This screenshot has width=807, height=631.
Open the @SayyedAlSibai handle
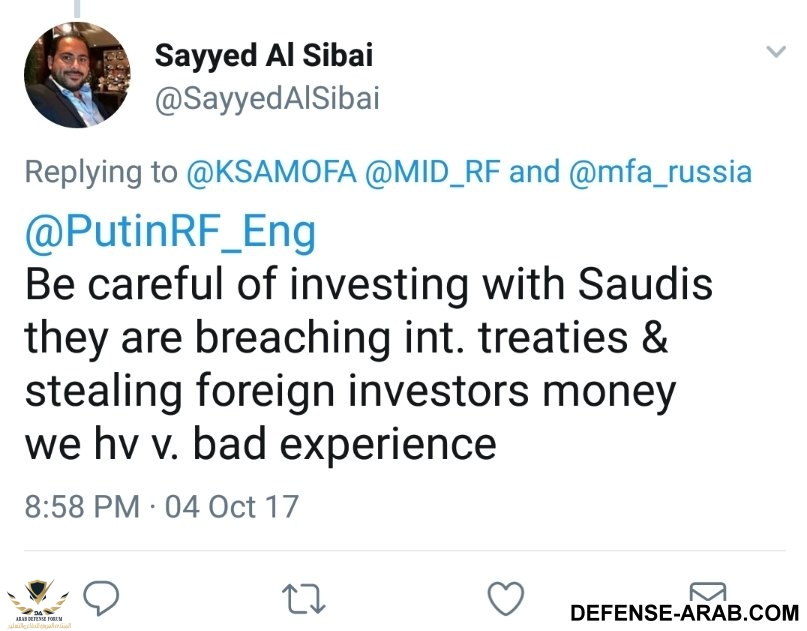coord(267,100)
